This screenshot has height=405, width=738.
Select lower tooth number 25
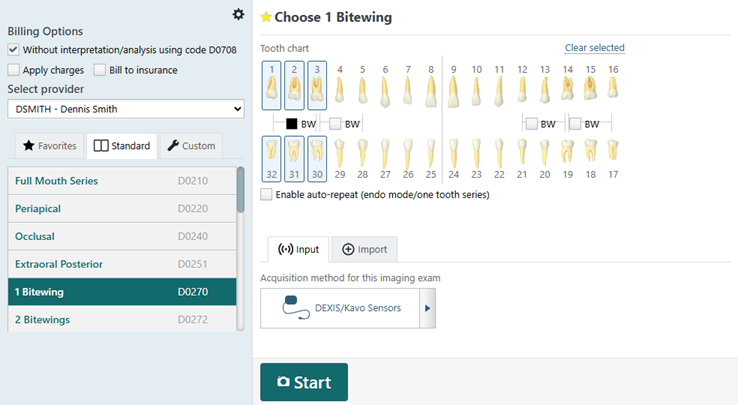431,151
